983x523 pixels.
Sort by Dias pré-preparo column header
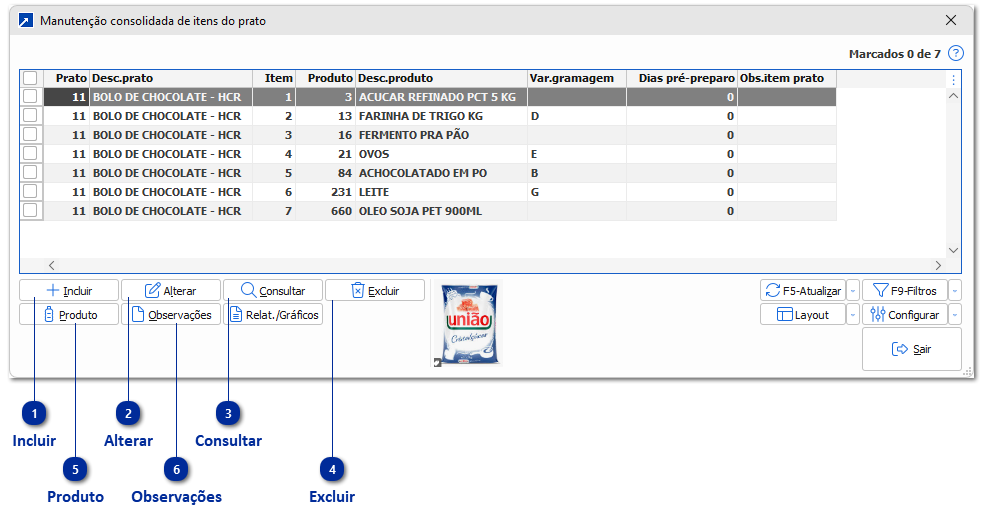coord(681,78)
